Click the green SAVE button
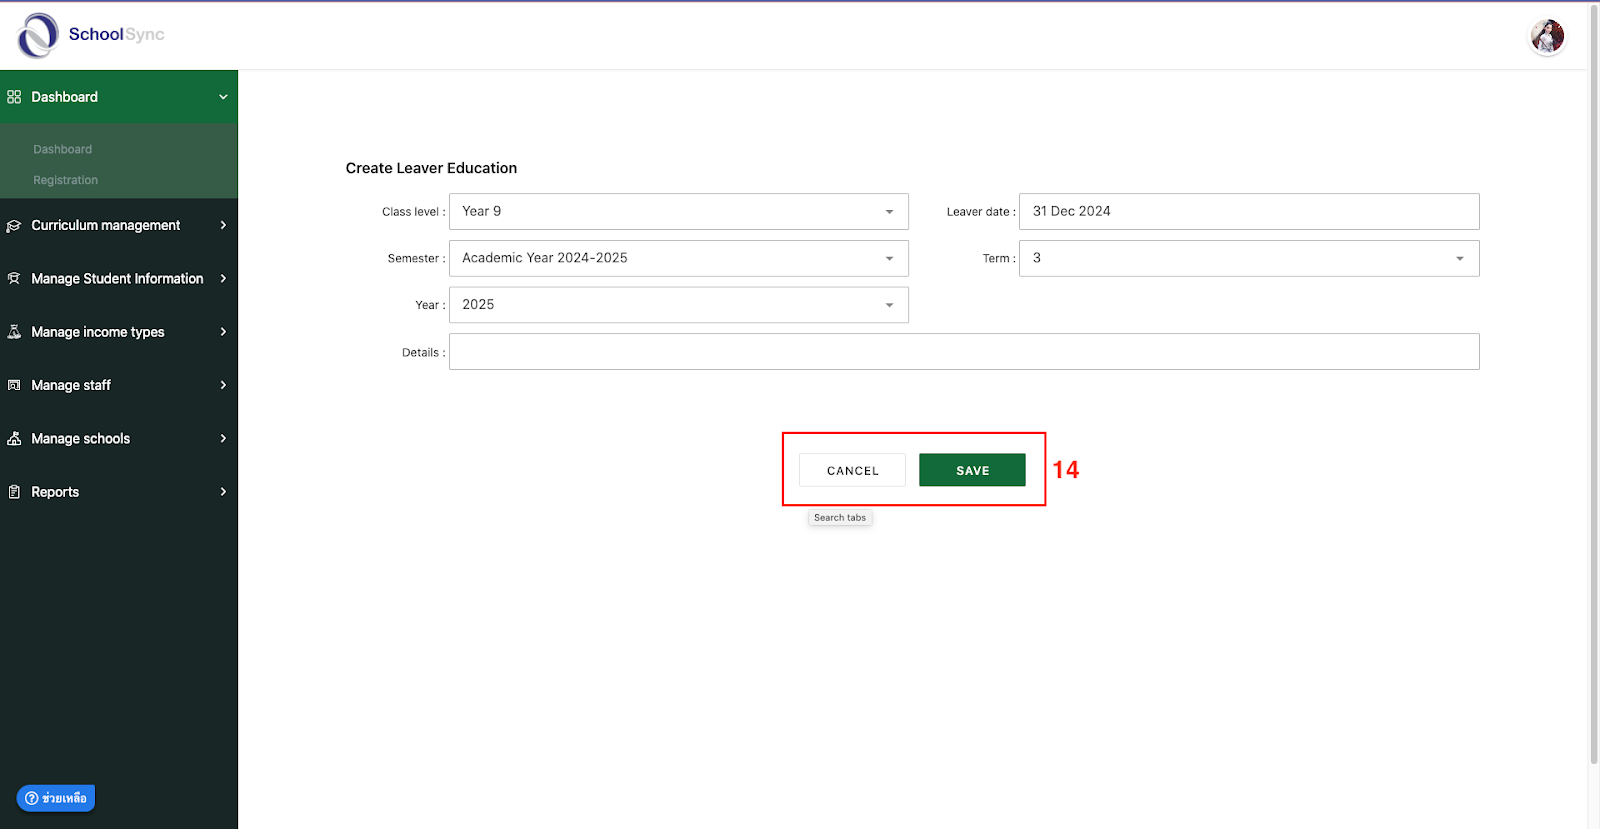 coord(972,470)
